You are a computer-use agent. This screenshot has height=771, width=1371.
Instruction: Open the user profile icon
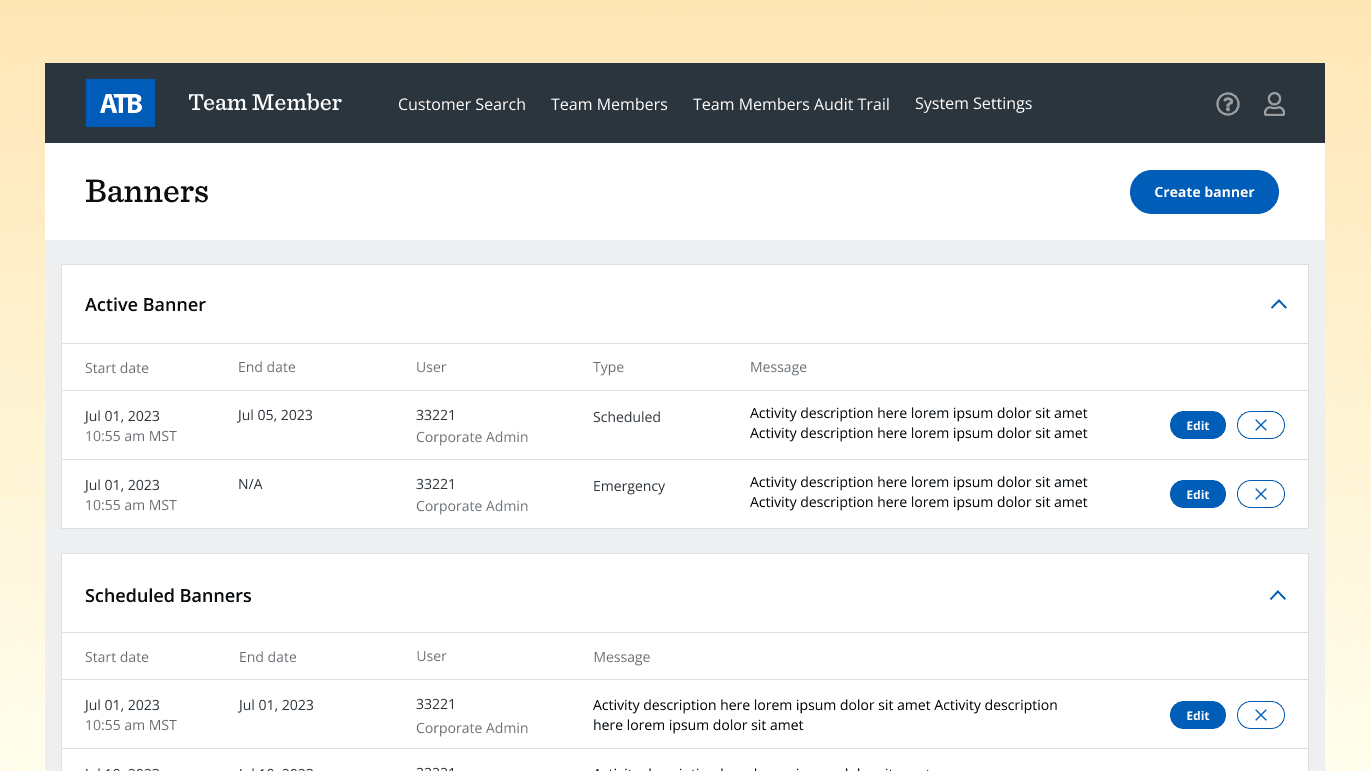point(1274,104)
